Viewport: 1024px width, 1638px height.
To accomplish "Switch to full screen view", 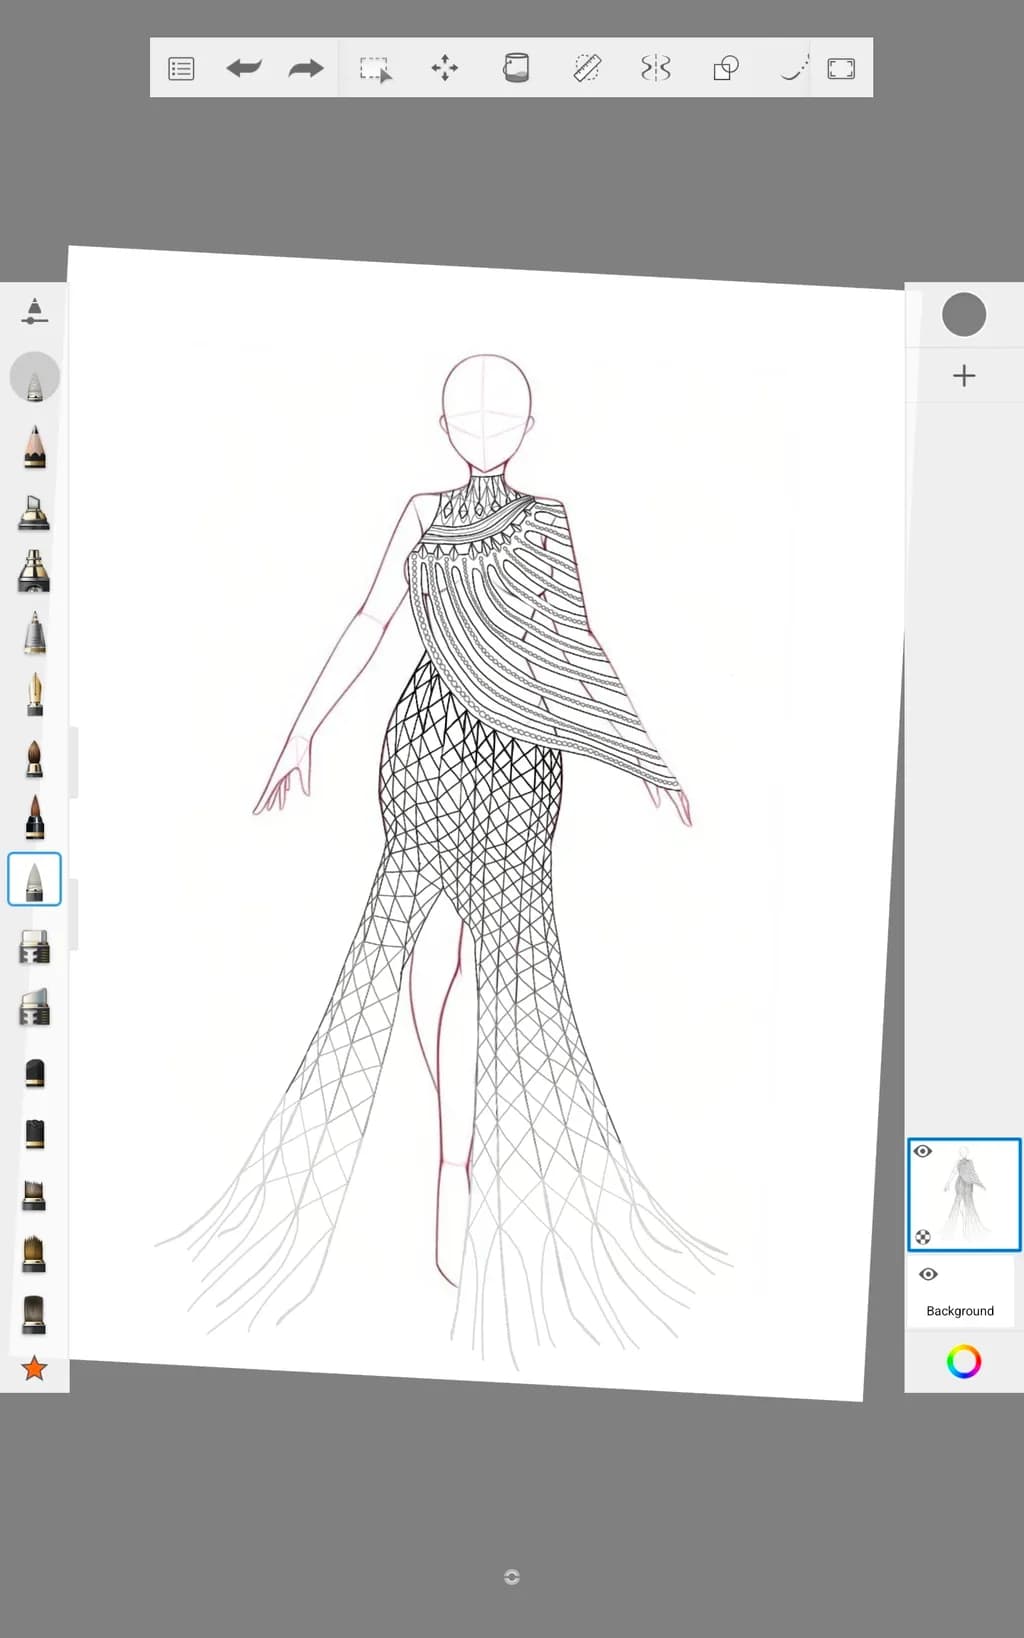I will [841, 68].
